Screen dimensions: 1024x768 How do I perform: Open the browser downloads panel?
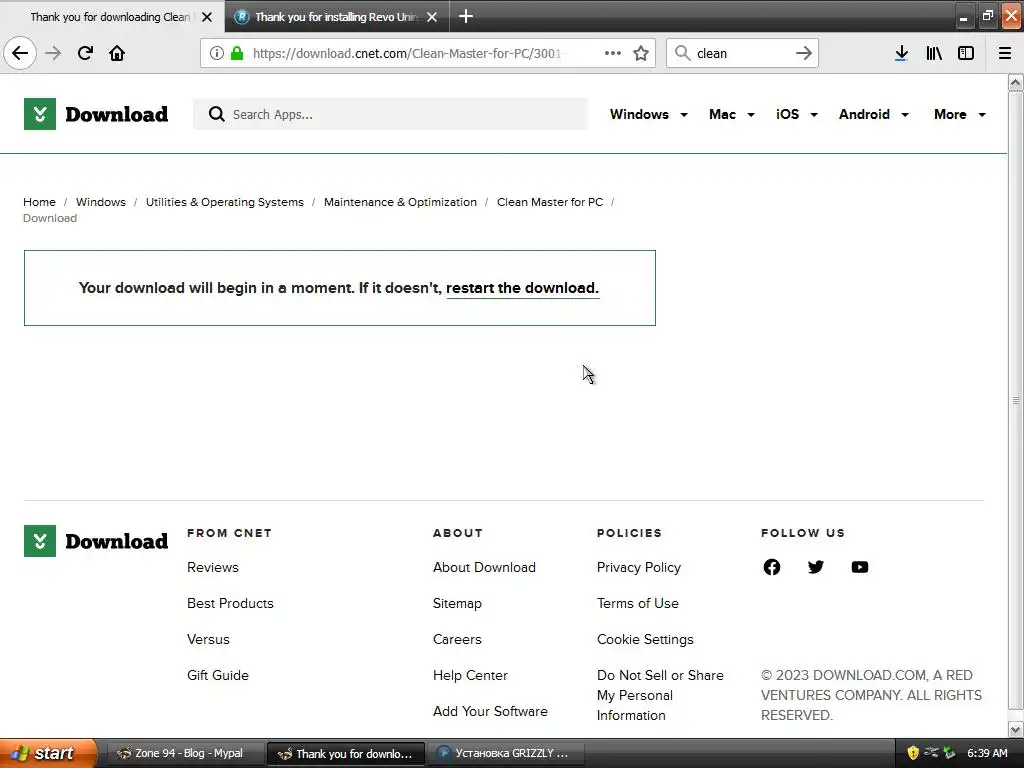coord(901,53)
